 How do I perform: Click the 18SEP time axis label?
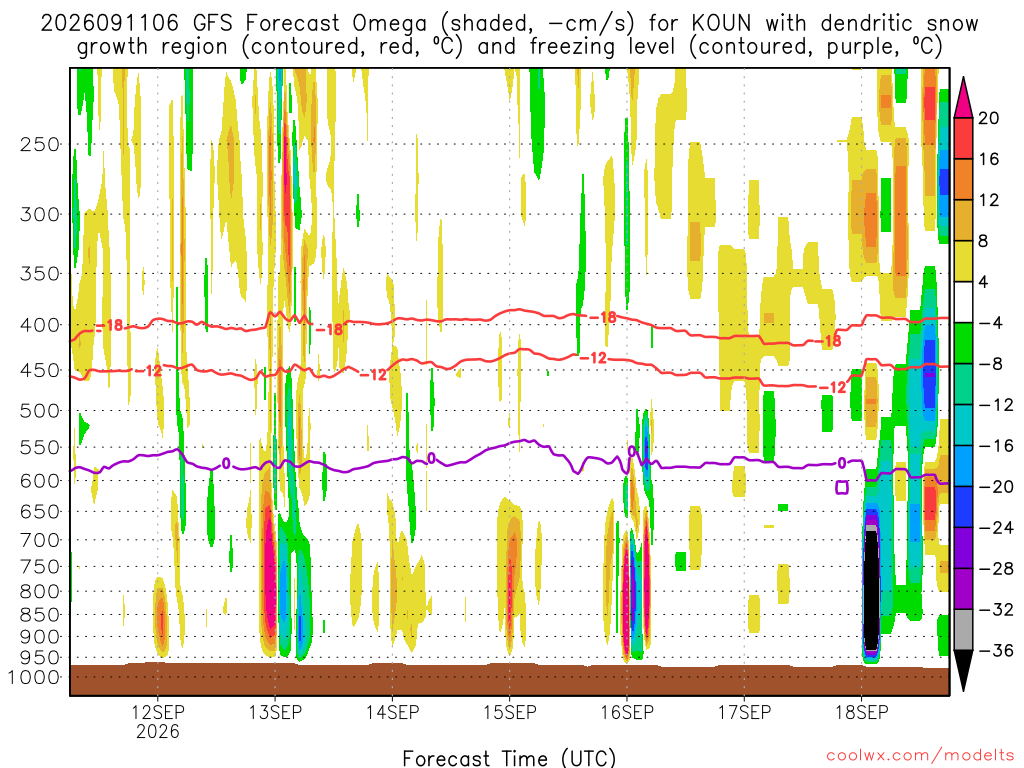pyautogui.click(x=861, y=712)
